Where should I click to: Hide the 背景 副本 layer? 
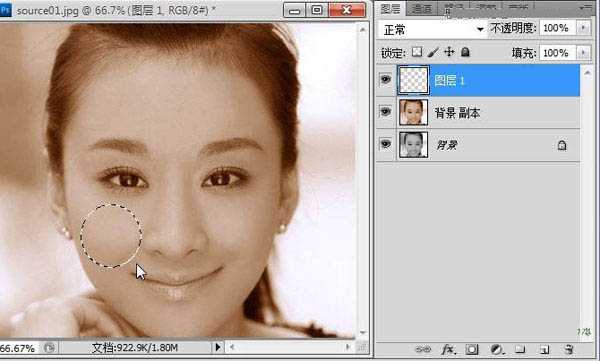[x=385, y=112]
